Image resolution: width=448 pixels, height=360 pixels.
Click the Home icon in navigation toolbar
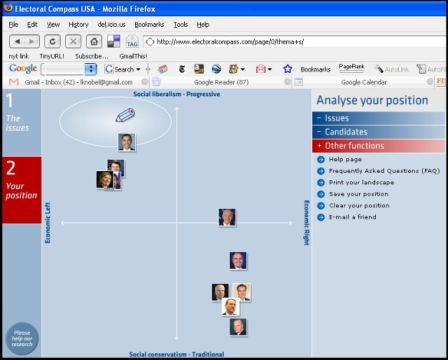point(94,42)
